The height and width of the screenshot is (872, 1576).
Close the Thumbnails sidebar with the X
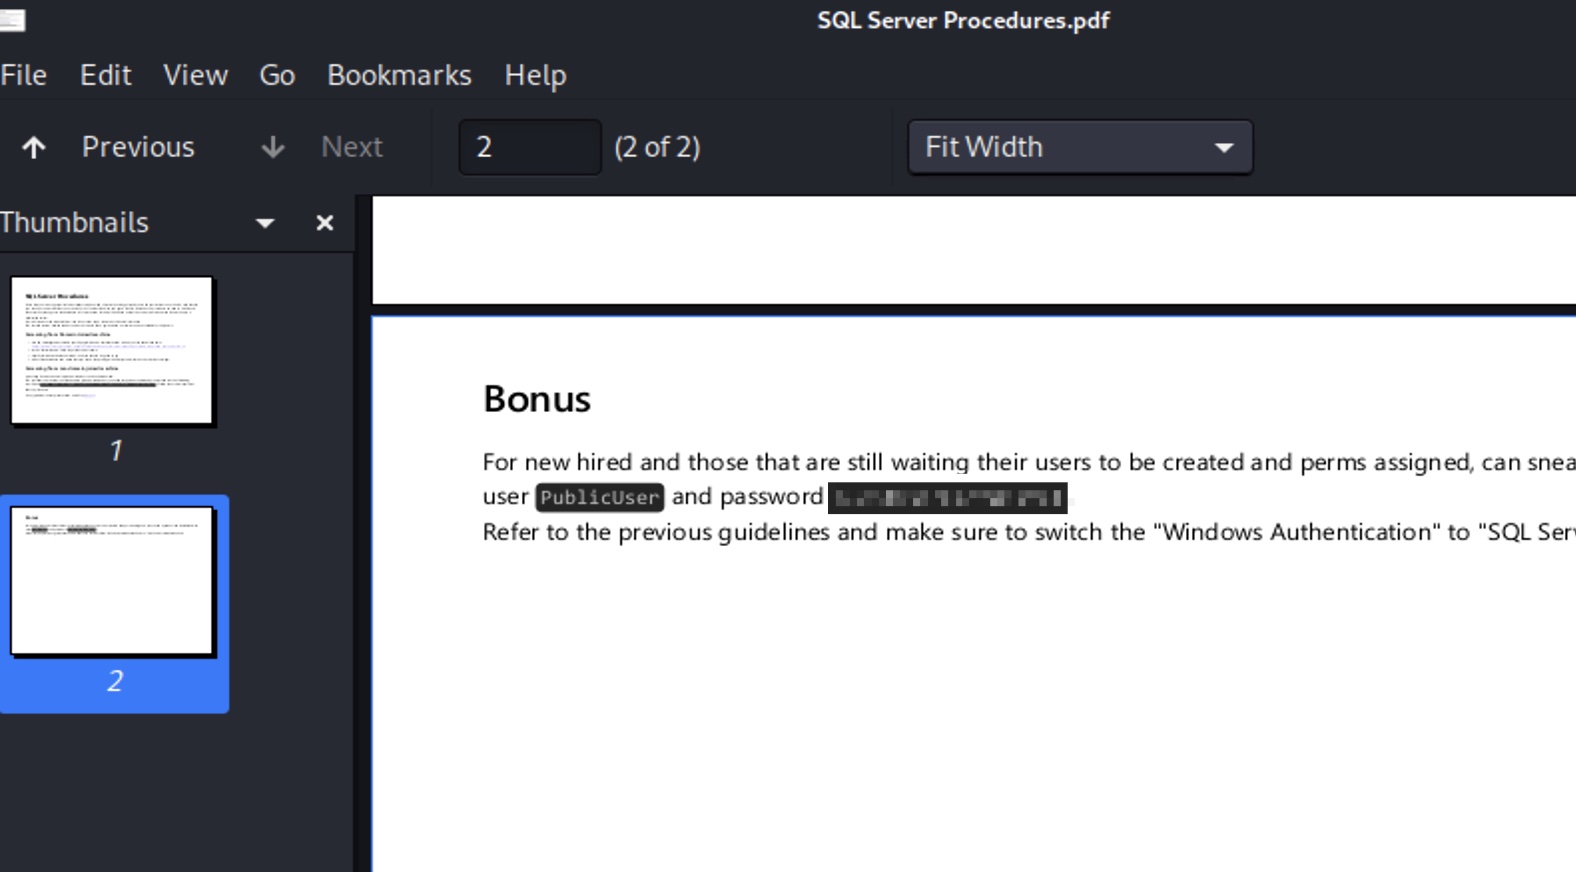[324, 223]
